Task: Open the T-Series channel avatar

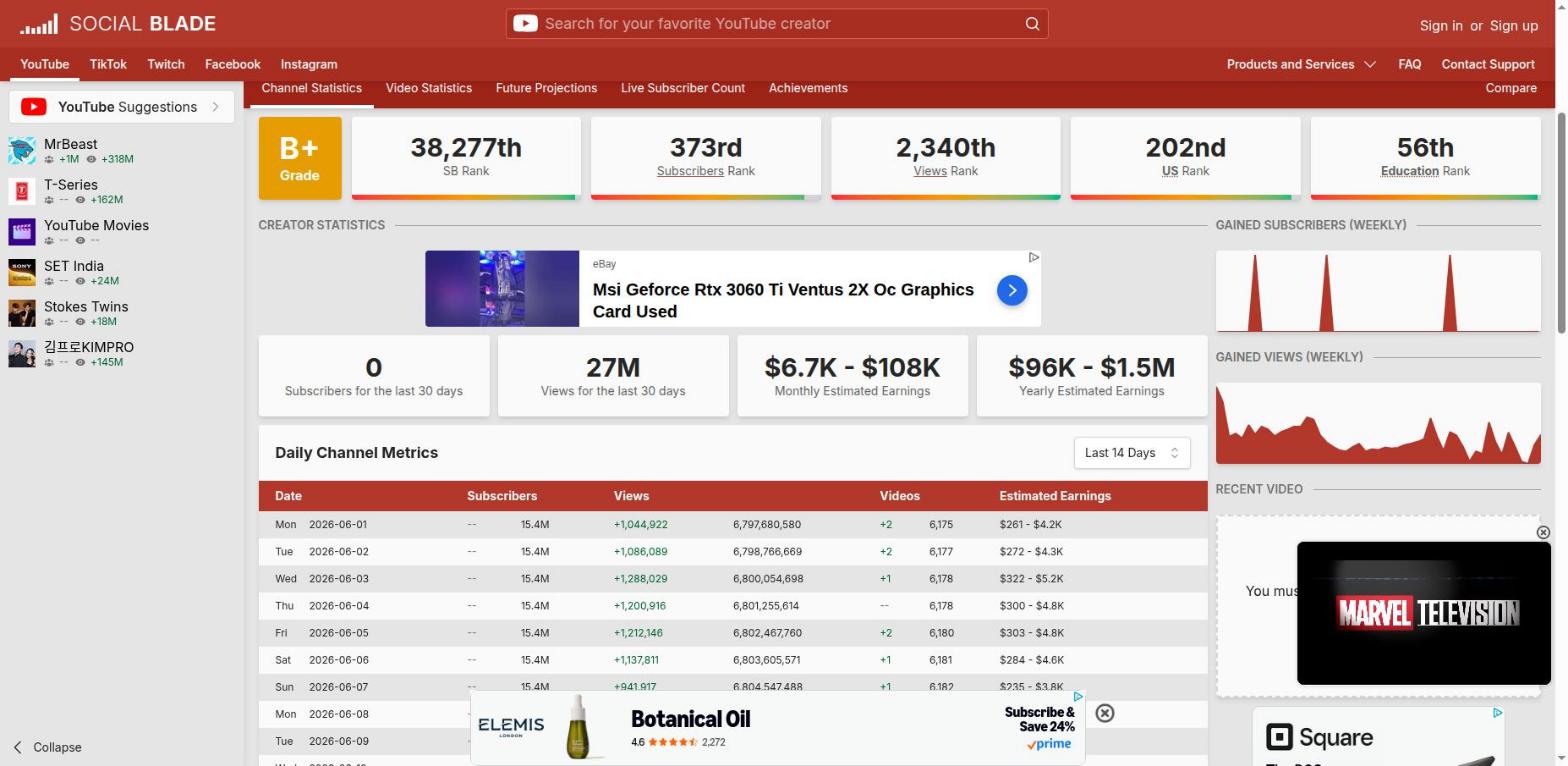Action: pos(22,191)
